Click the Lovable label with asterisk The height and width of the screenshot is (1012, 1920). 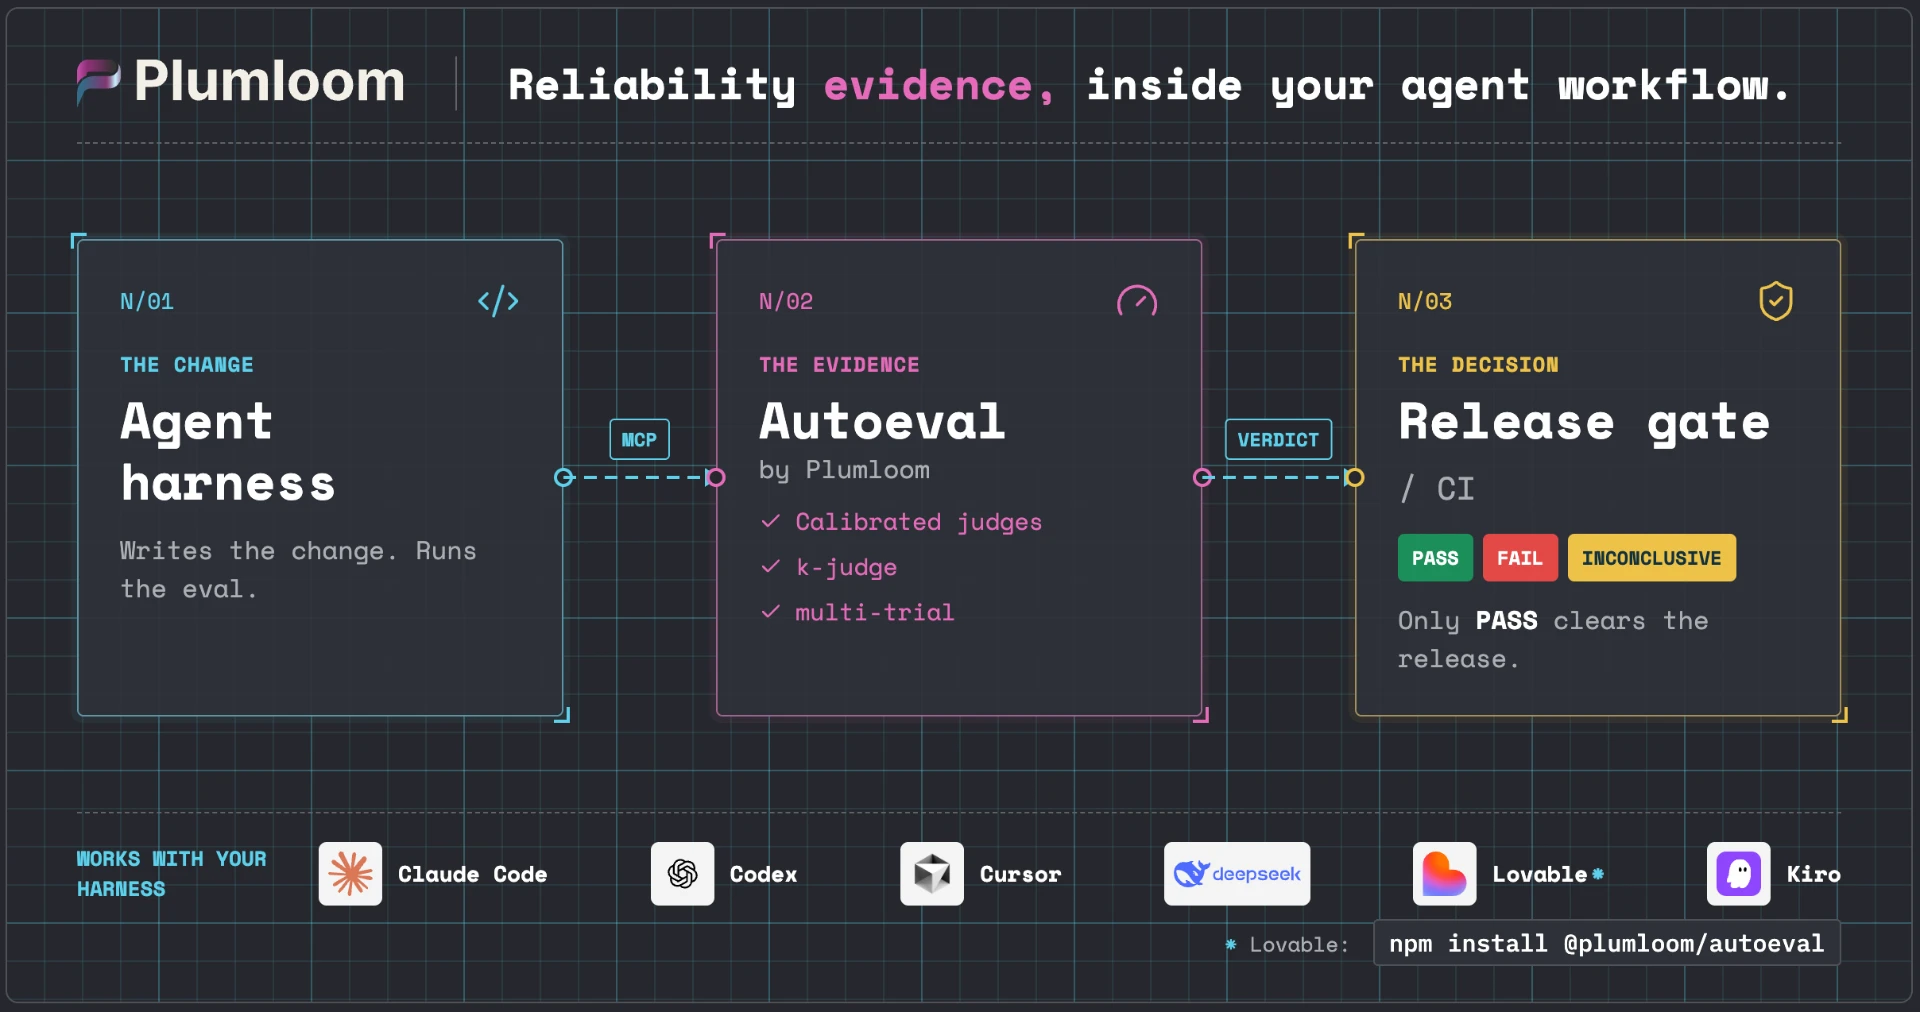point(1548,874)
